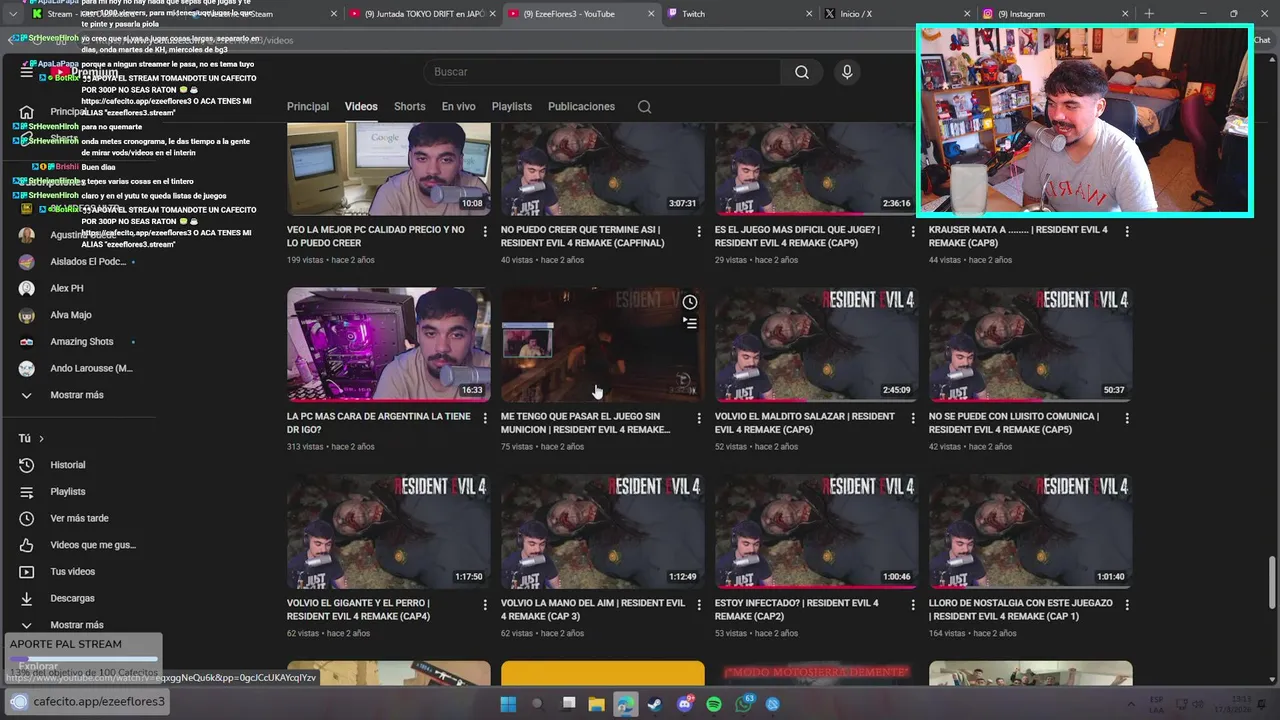Open options for NO PUEDO CREER QUE TERMINE video
The height and width of the screenshot is (720, 1280).
[x=699, y=231]
